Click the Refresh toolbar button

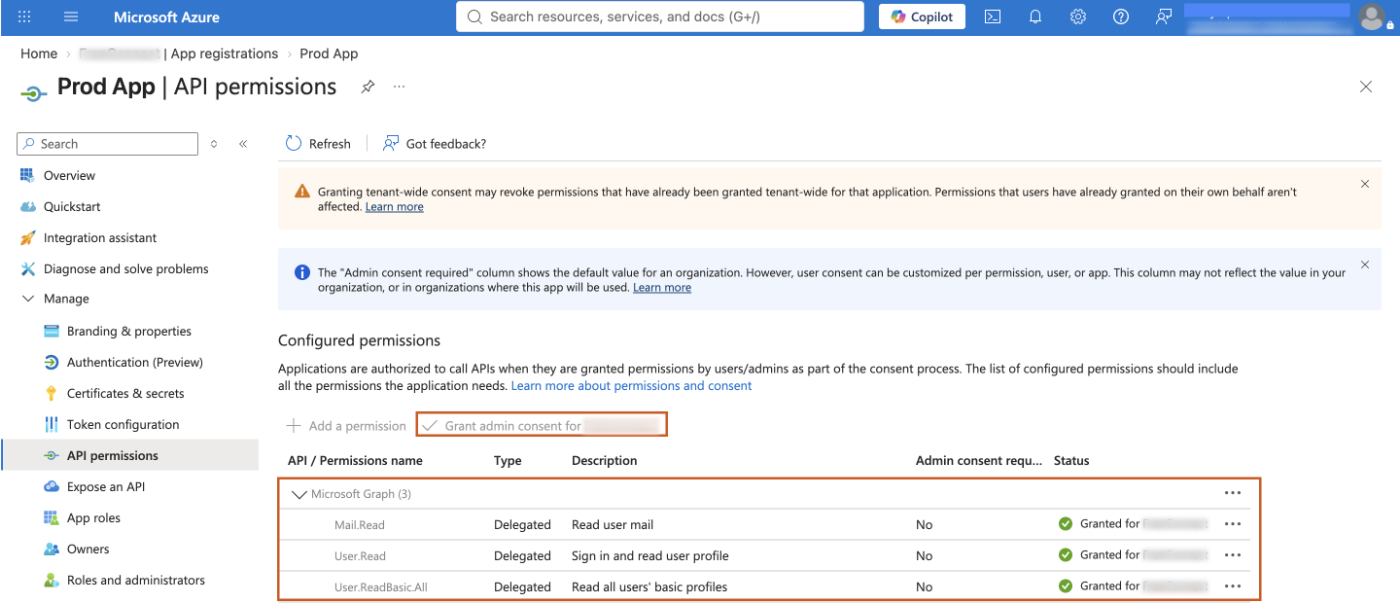click(x=318, y=144)
